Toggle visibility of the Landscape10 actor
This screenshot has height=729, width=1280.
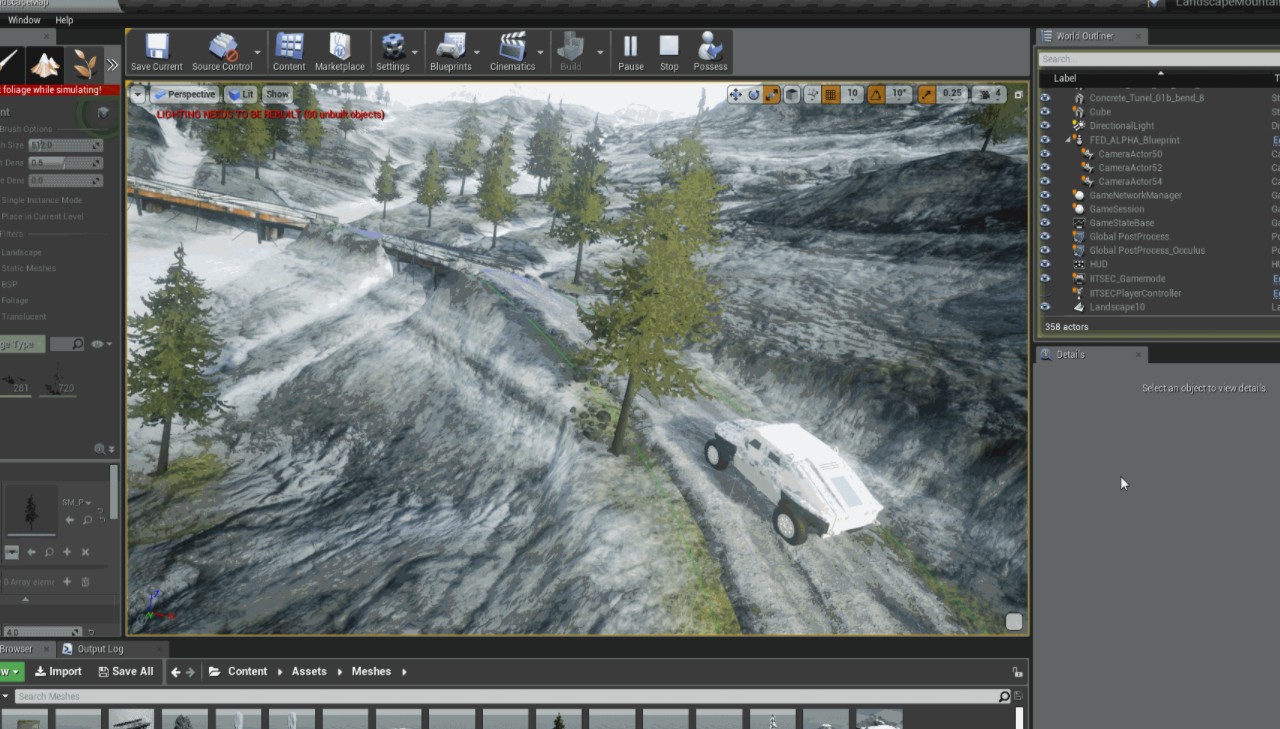tap(1045, 307)
